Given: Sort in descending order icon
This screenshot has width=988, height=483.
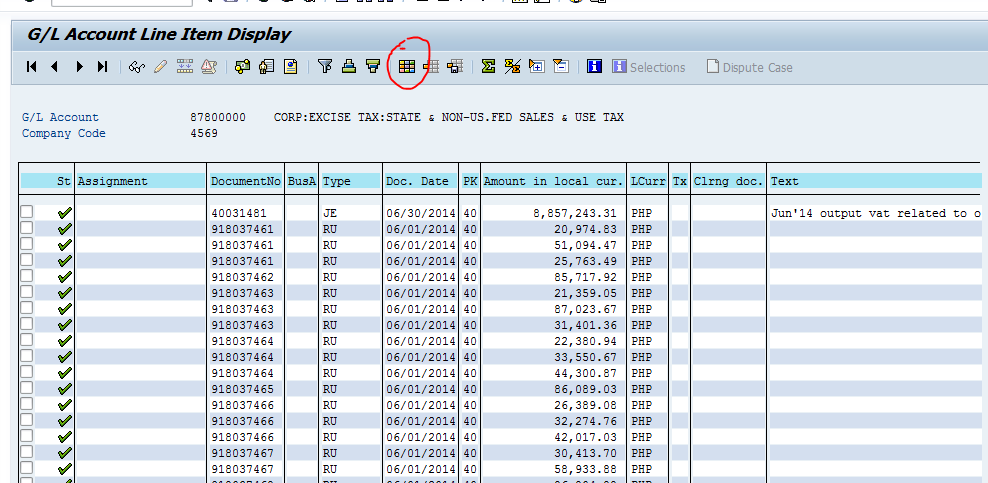Looking at the screenshot, I should [x=374, y=65].
